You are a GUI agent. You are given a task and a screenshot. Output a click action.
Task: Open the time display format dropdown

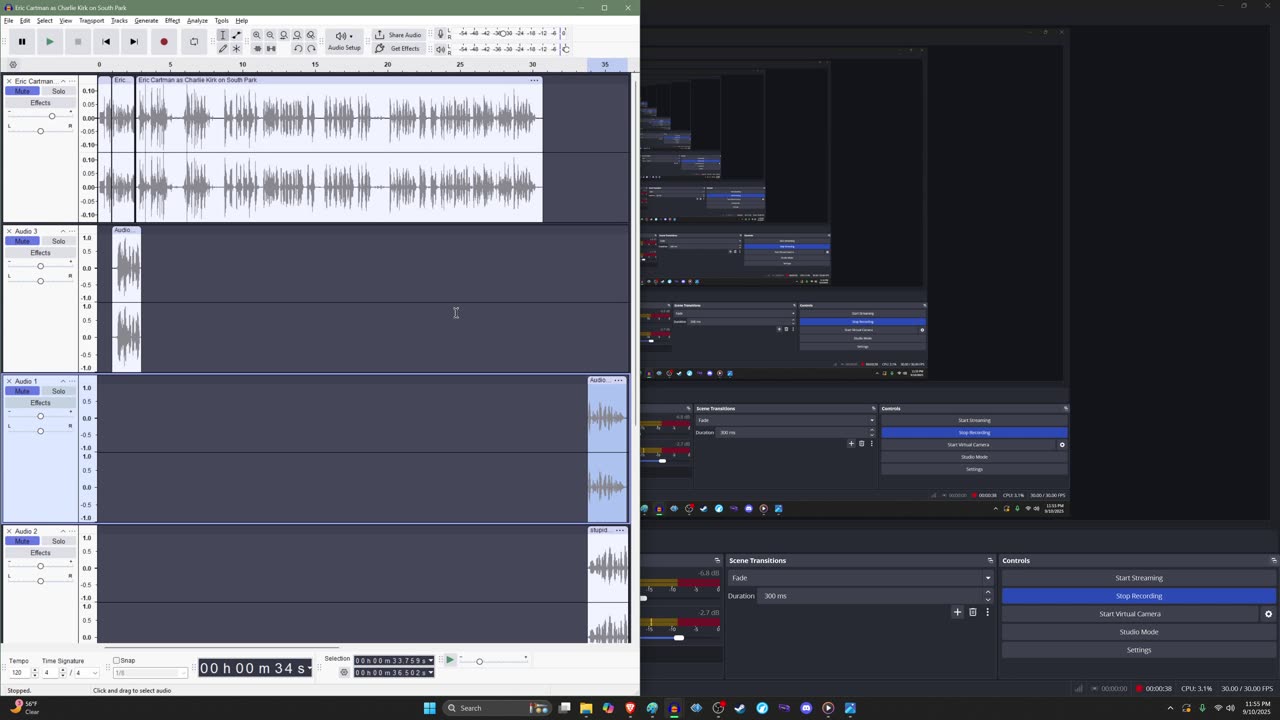pos(308,668)
